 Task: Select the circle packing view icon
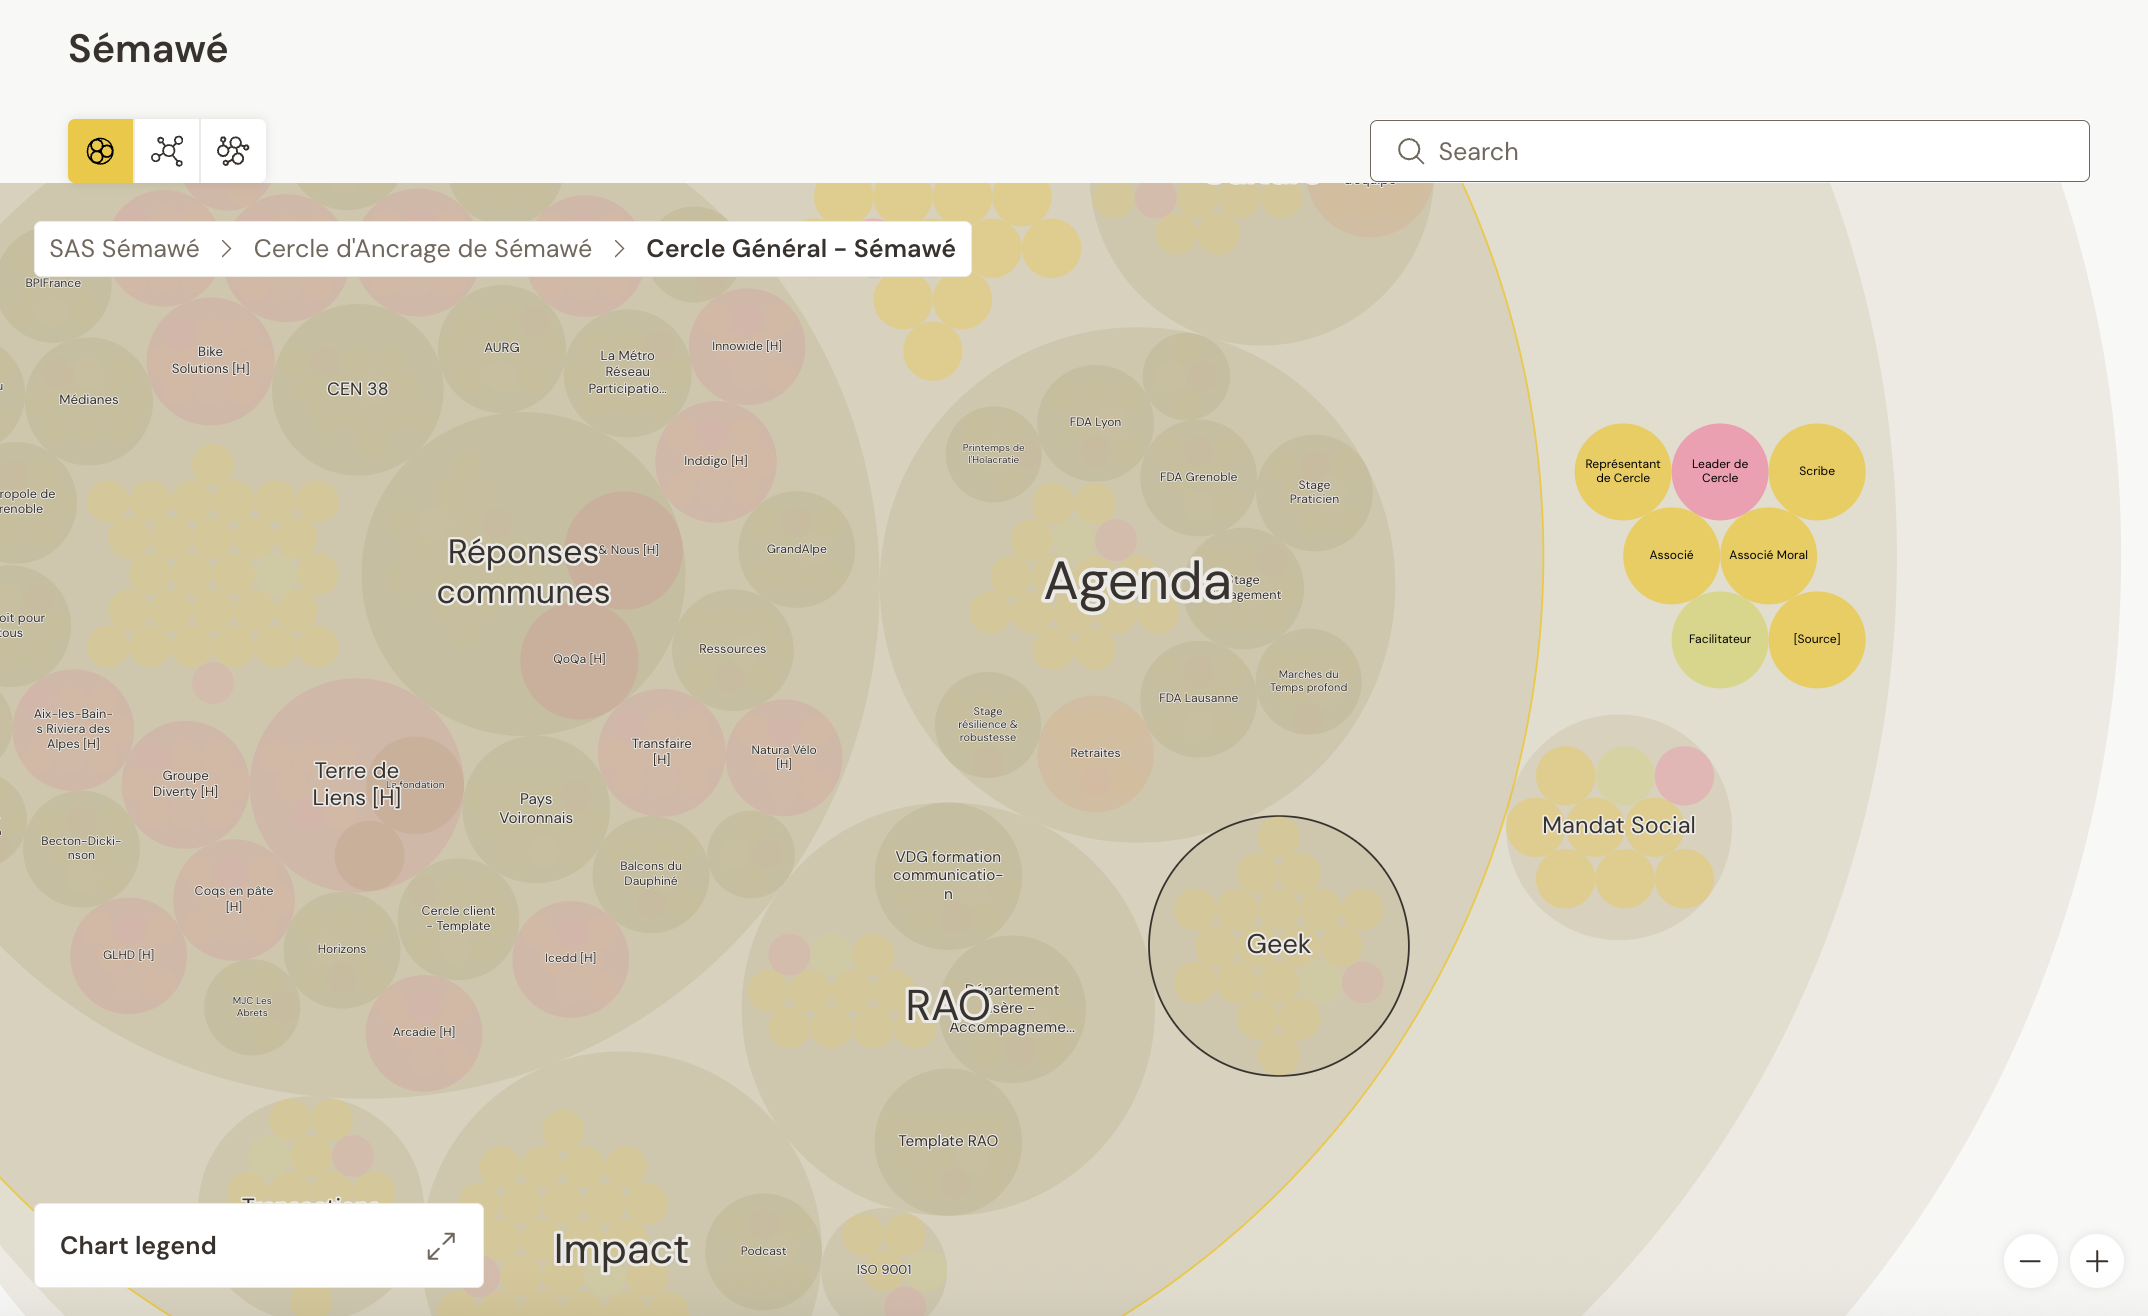100,151
